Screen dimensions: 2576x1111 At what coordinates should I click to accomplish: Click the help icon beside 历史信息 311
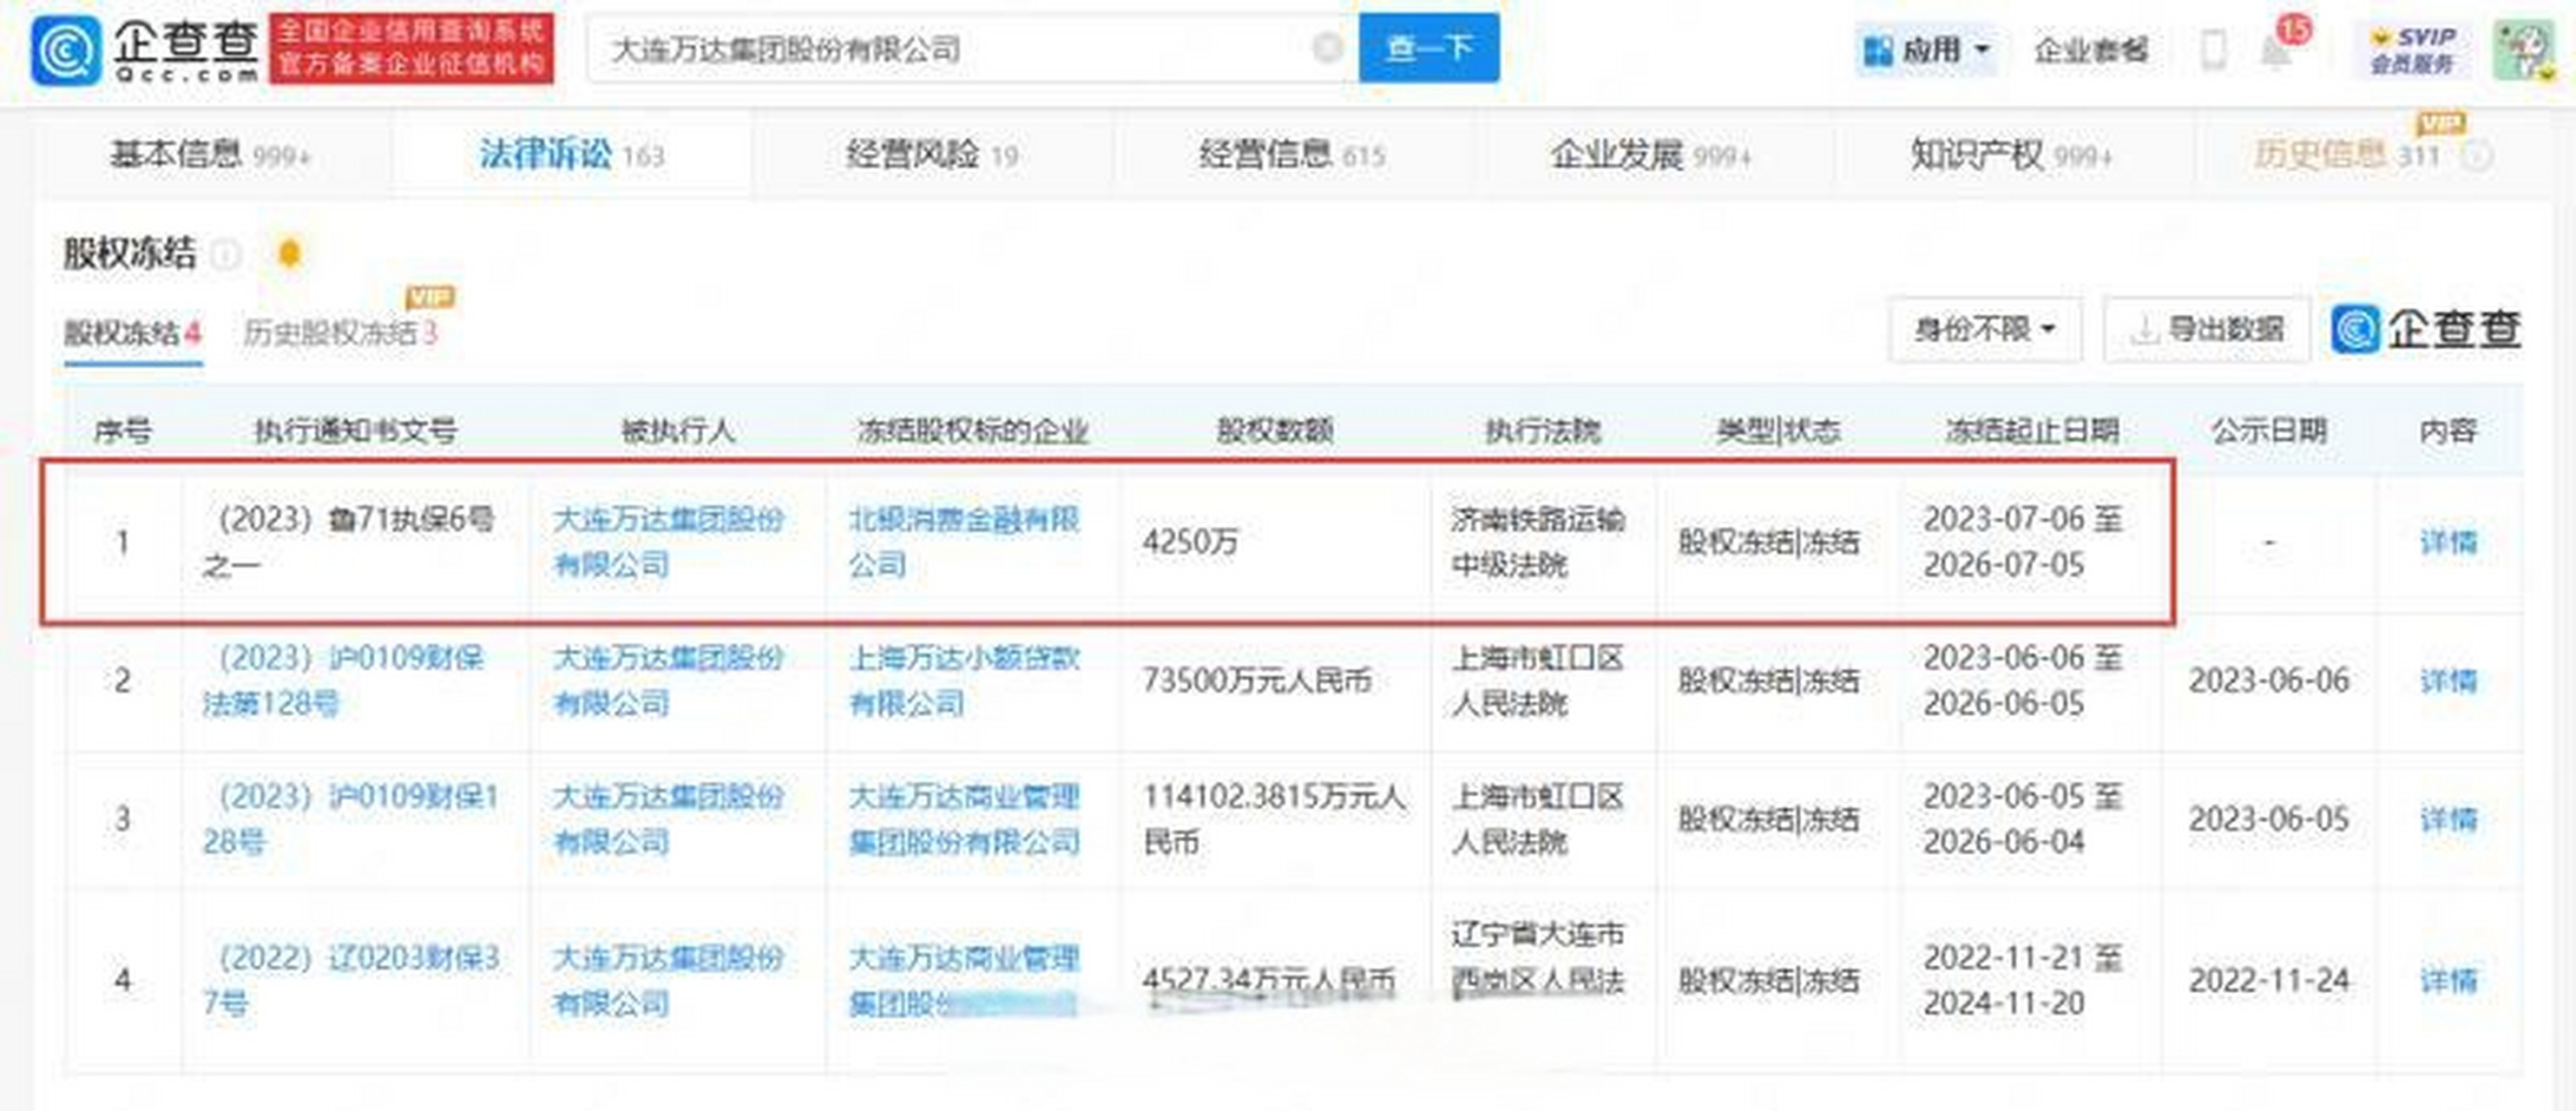tap(2475, 156)
